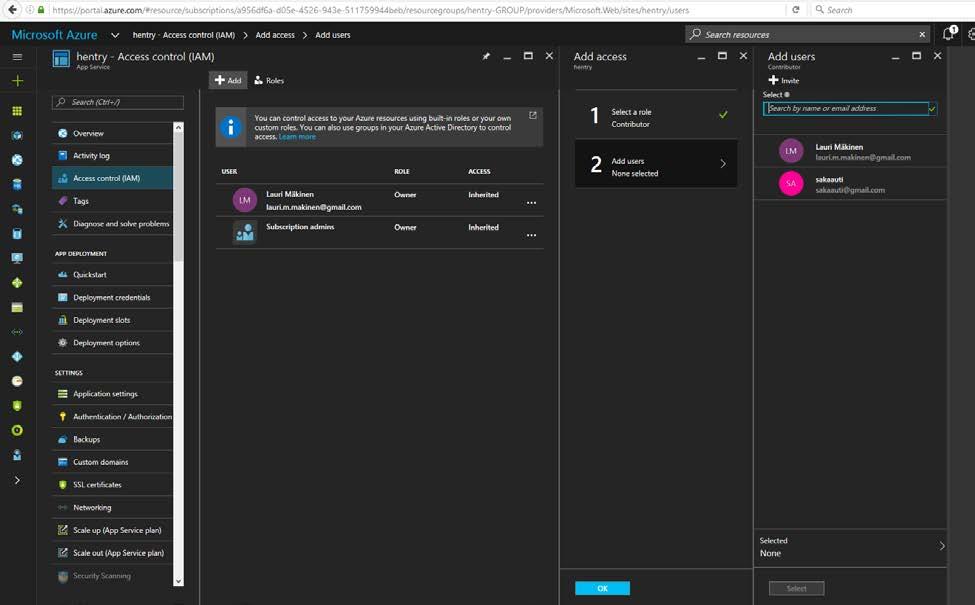Click the Microsoft Azure logo text
The height and width of the screenshot is (605, 975).
click(54, 35)
